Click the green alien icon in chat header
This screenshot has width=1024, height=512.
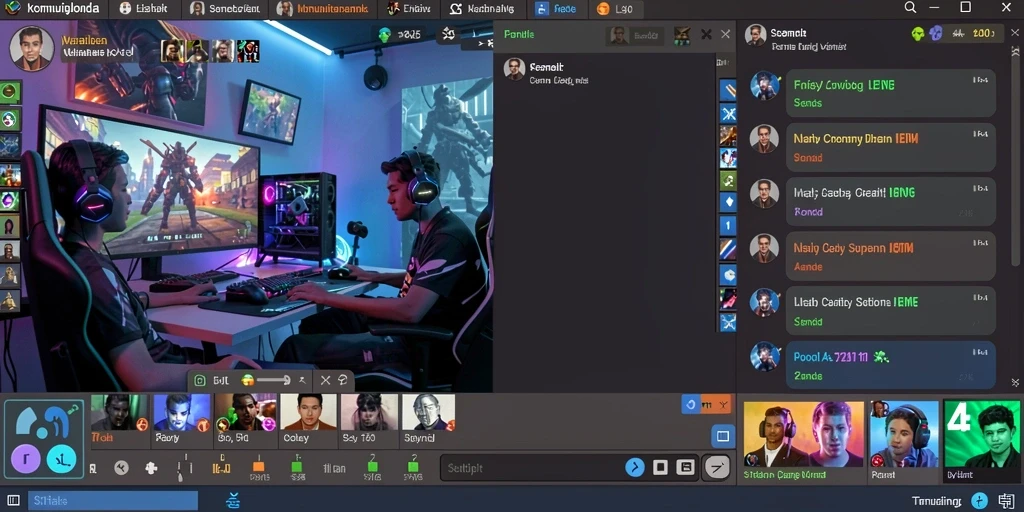[918, 34]
